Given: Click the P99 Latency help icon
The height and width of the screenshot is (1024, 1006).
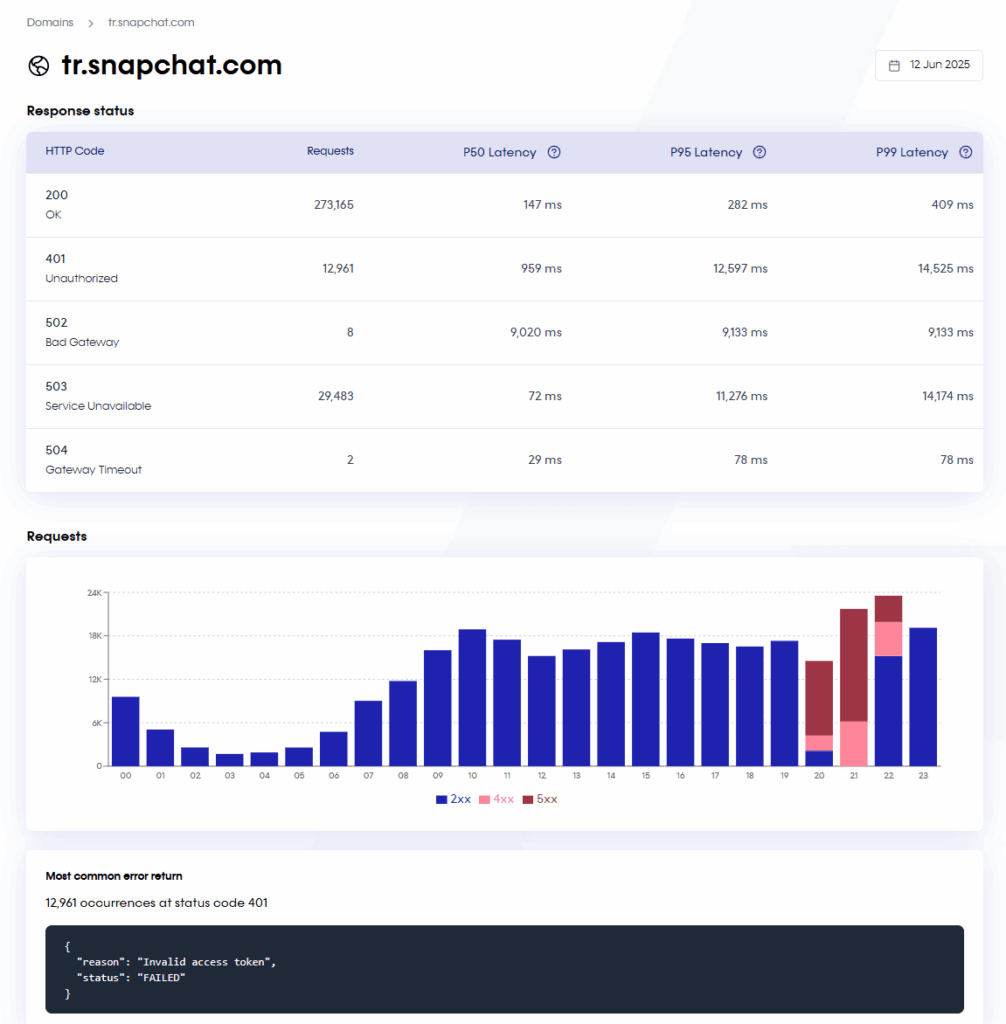Looking at the screenshot, I should tap(965, 152).
